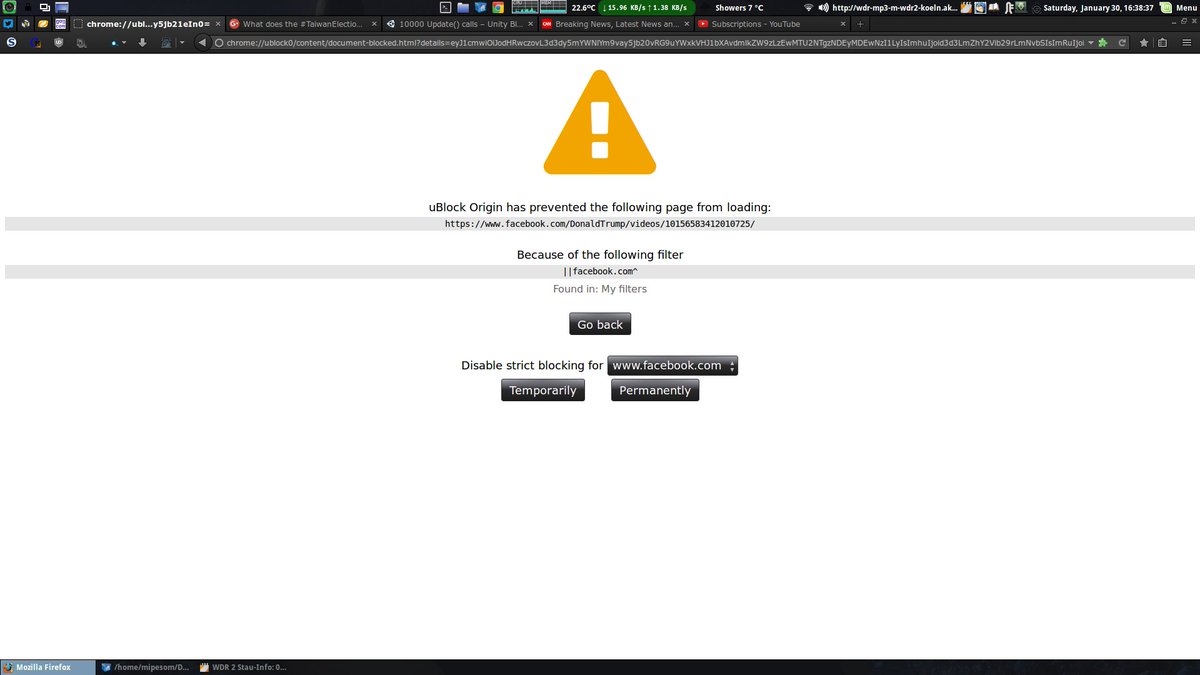Viewport: 1200px width, 675px height.
Task: Launch the terminal from the top panel
Action: point(446,8)
